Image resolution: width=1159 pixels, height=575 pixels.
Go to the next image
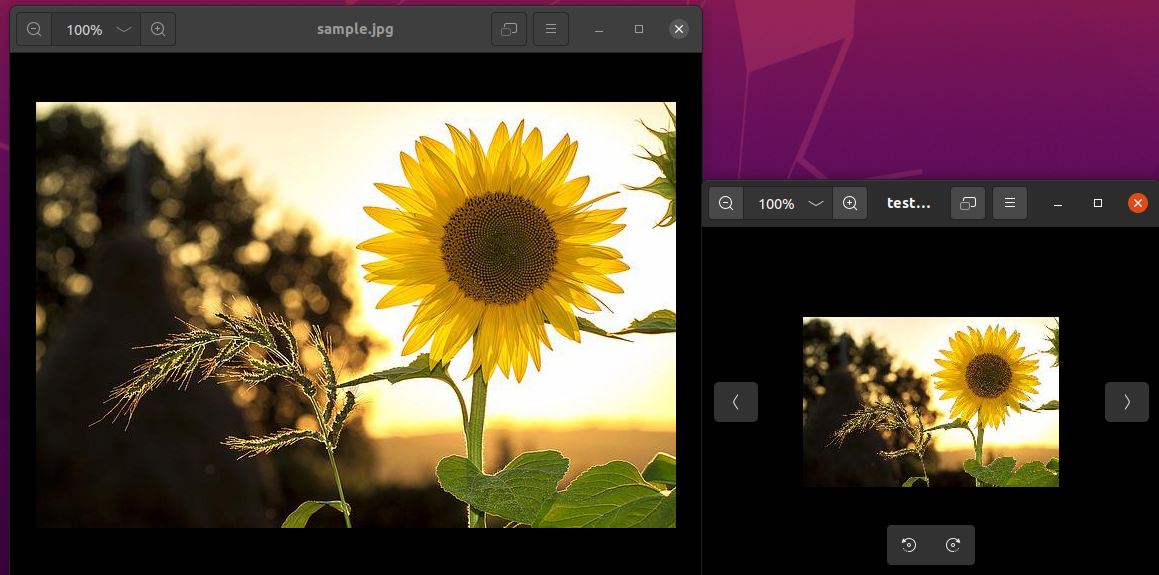[1126, 402]
